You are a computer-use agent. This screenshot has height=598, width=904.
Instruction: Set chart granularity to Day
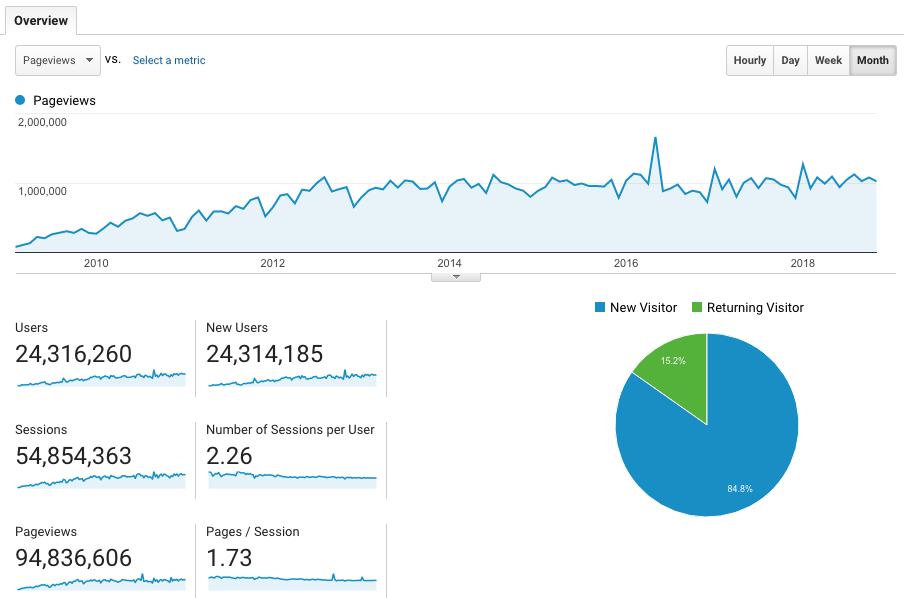point(790,60)
